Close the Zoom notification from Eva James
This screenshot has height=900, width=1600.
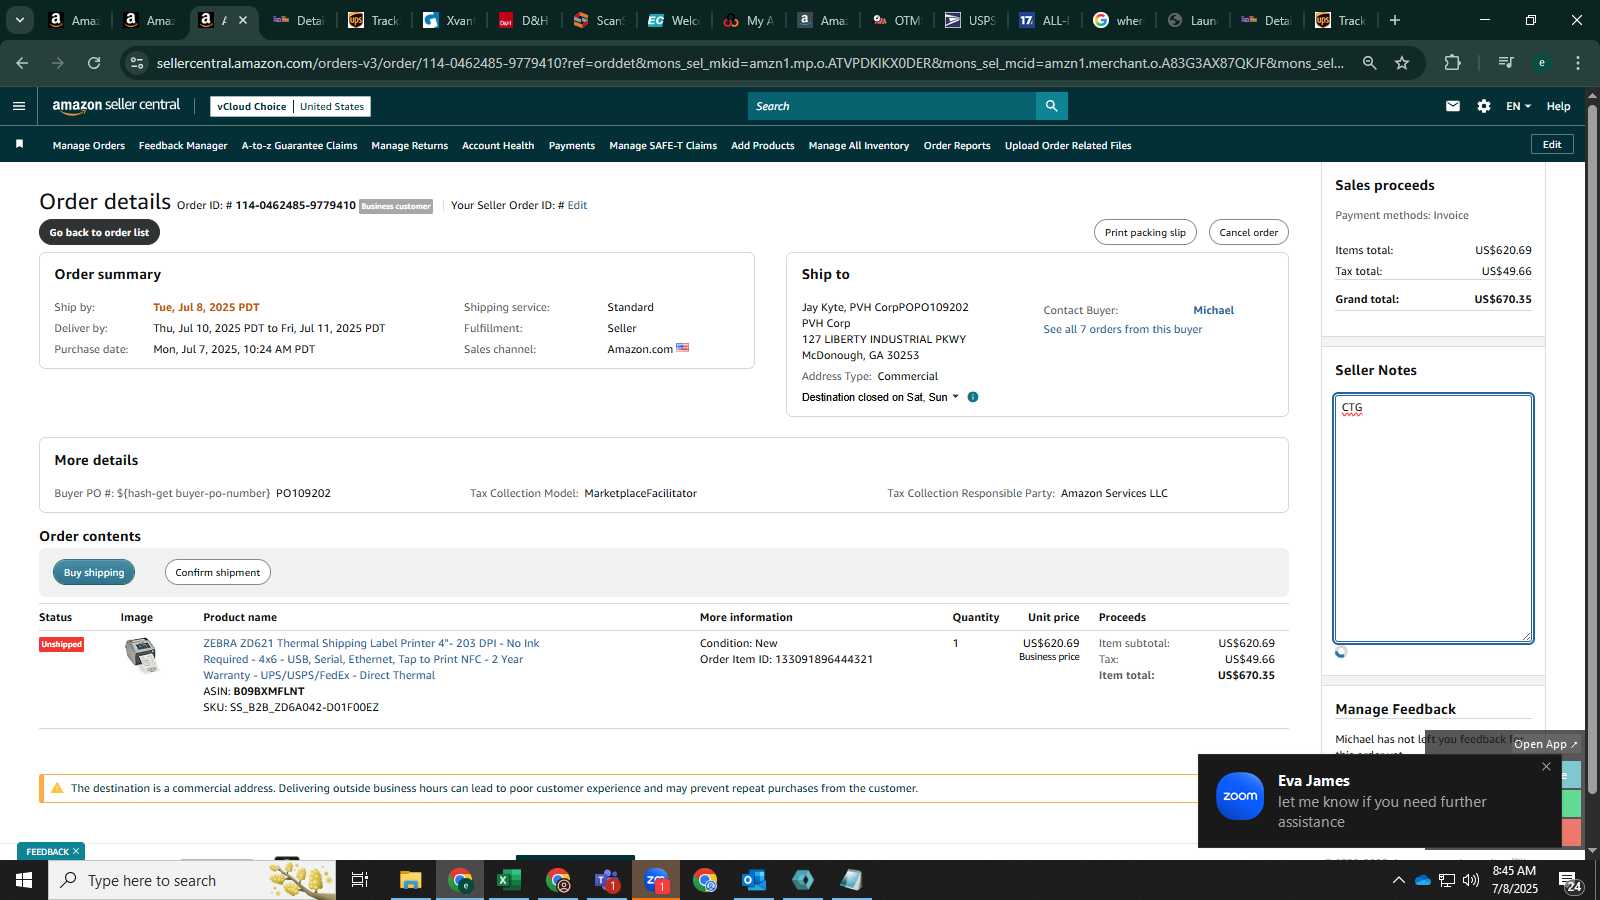click(x=1546, y=767)
